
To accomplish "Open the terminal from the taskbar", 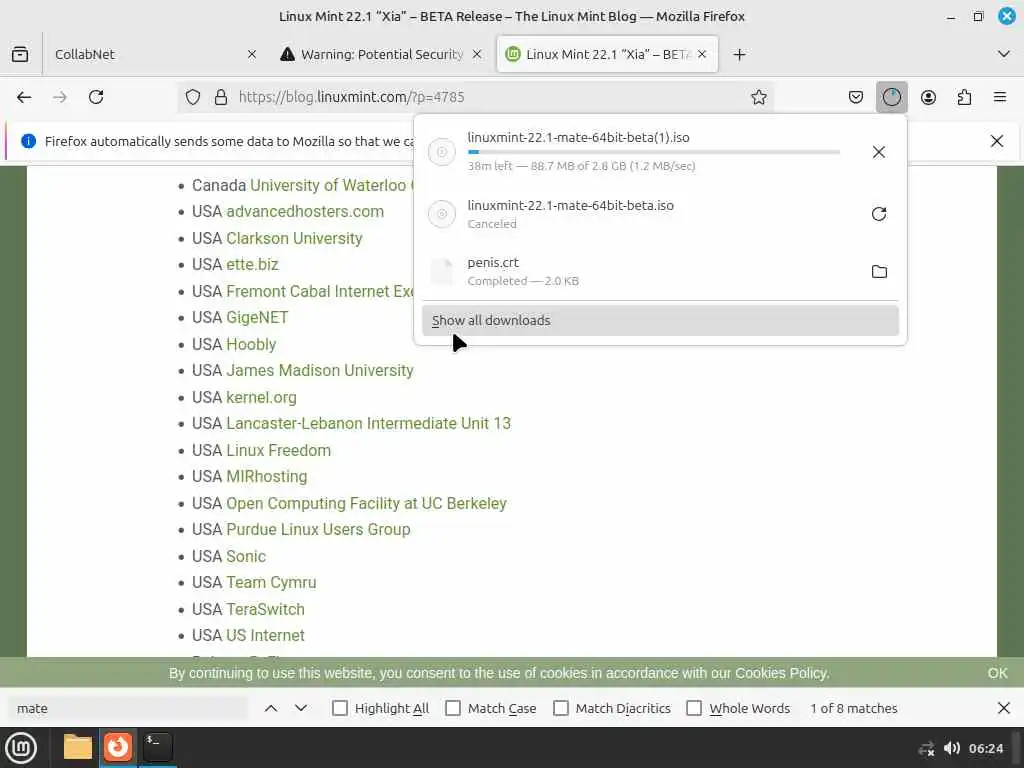I will click(x=157, y=748).
